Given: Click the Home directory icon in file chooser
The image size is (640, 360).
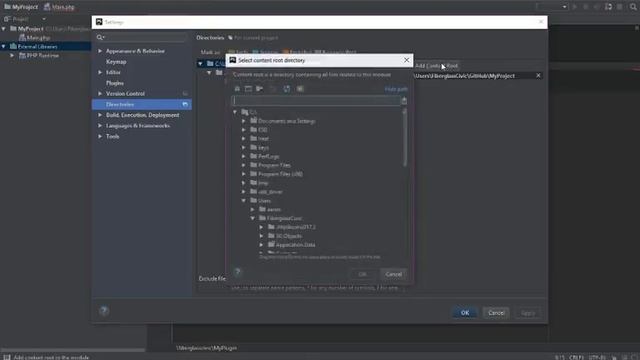Looking at the screenshot, I should pos(237,89).
